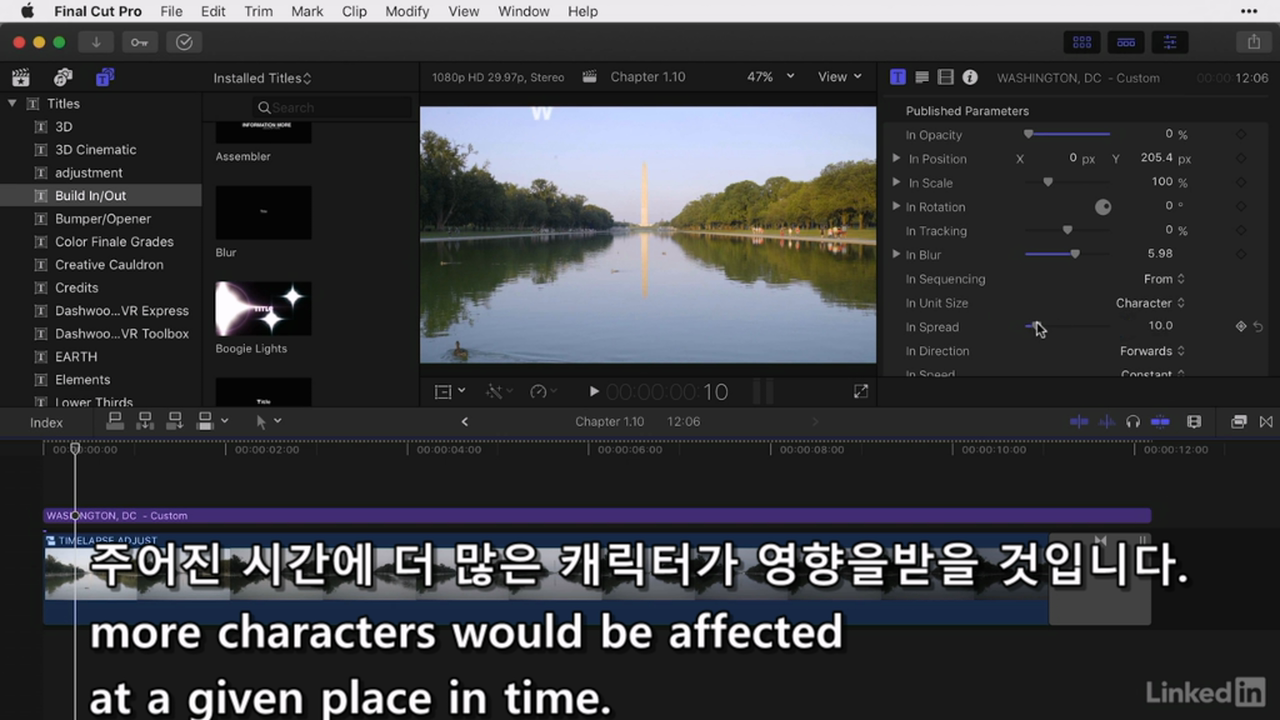Screen dimensions: 1280x720
Task: Click the timeline Index button
Action: (46, 422)
